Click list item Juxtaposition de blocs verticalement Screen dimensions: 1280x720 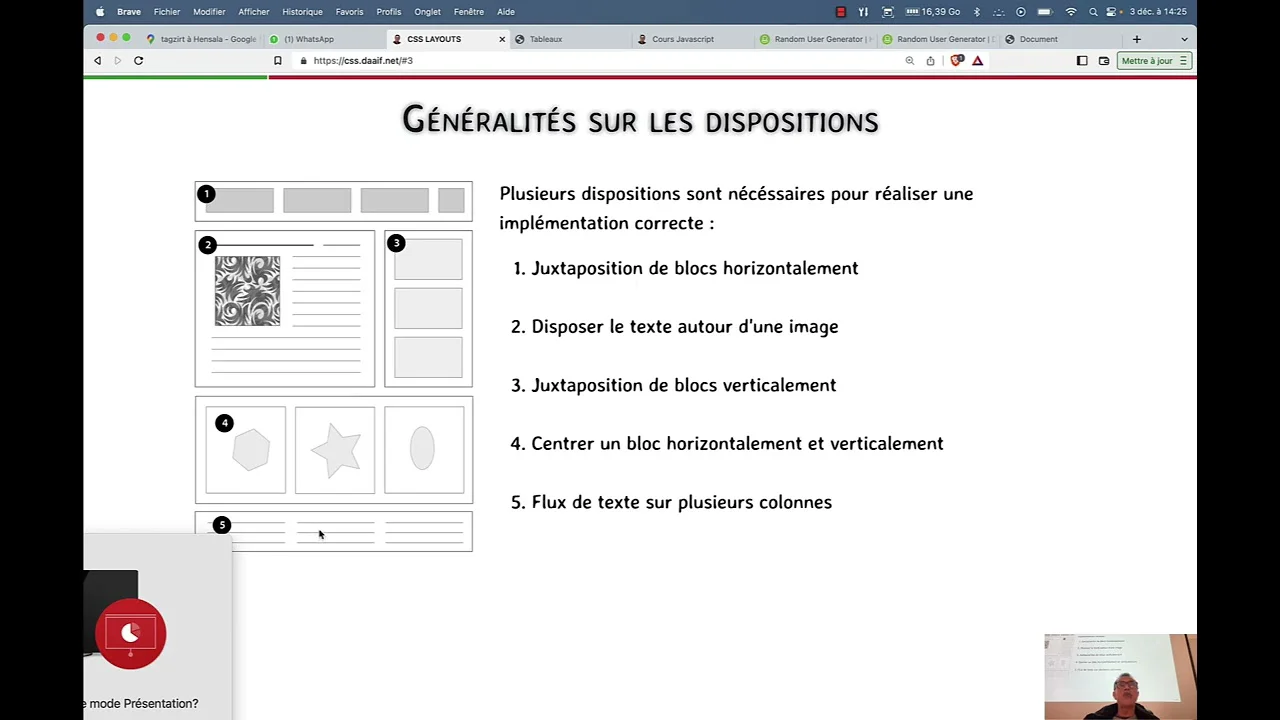tap(684, 385)
